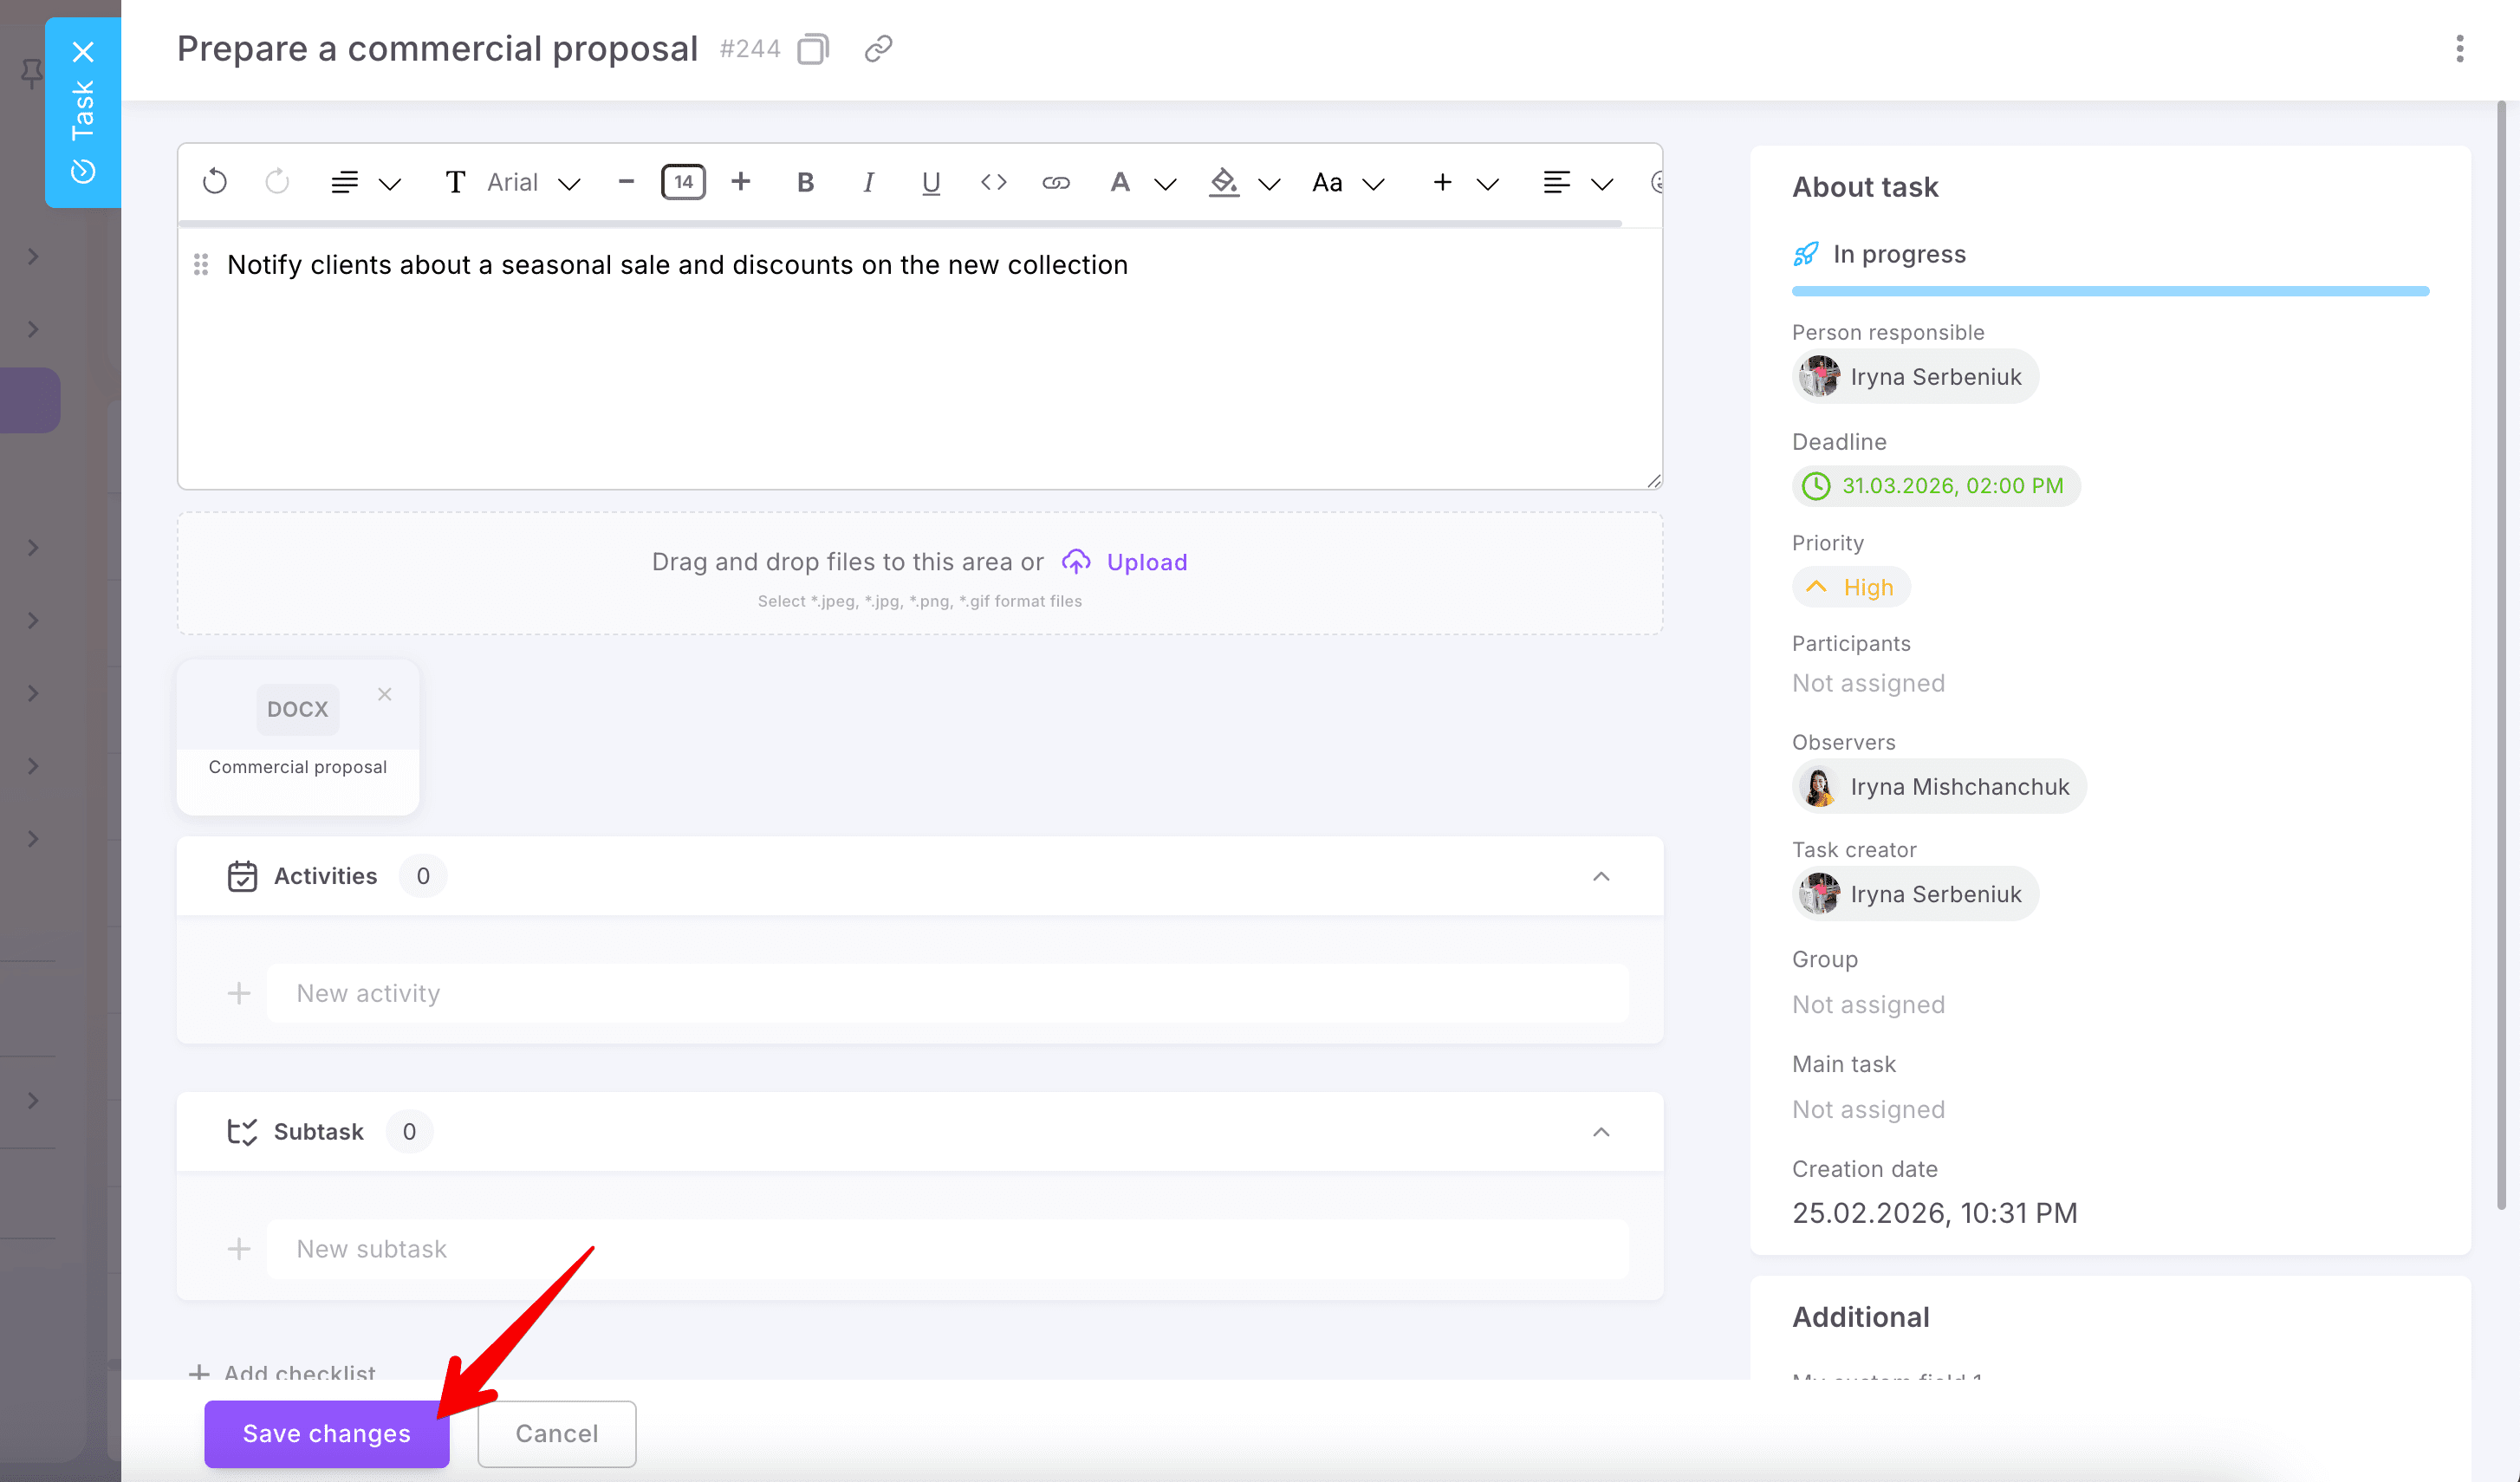This screenshot has height=1482, width=2520.
Task: Remove the Commercial proposal DOCX attachment
Action: (384, 694)
